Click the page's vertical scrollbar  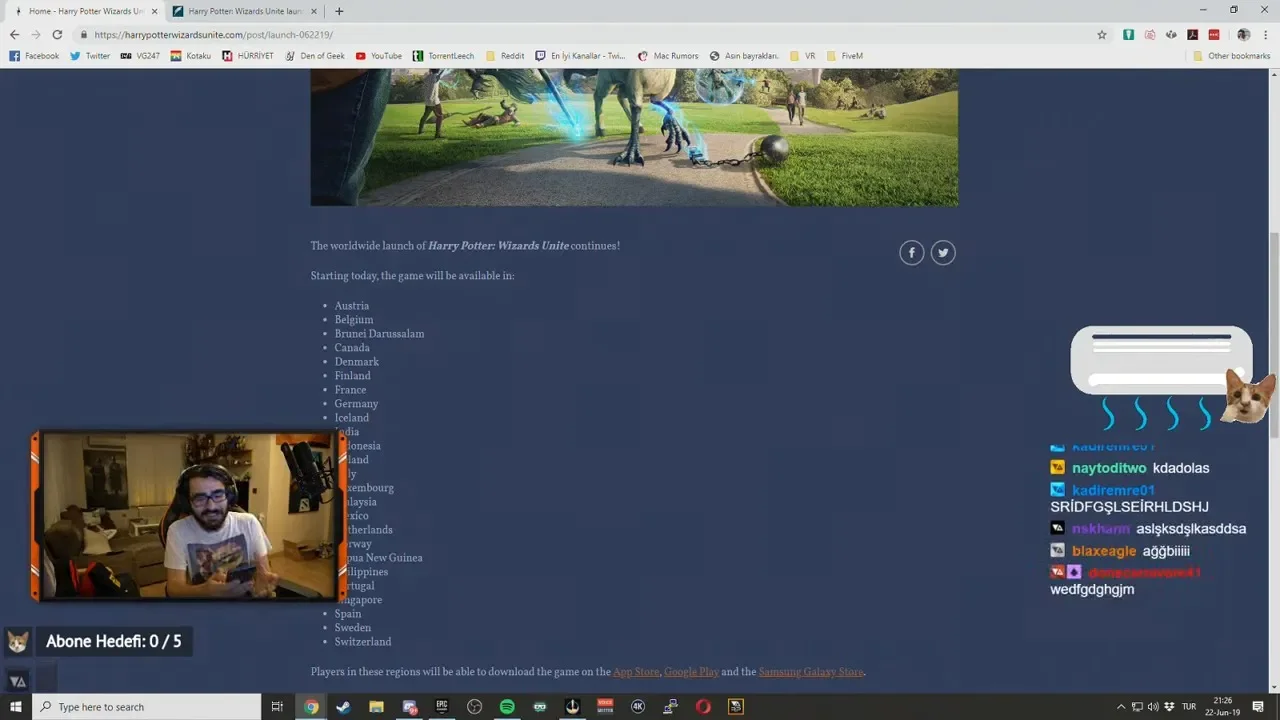[1273, 335]
